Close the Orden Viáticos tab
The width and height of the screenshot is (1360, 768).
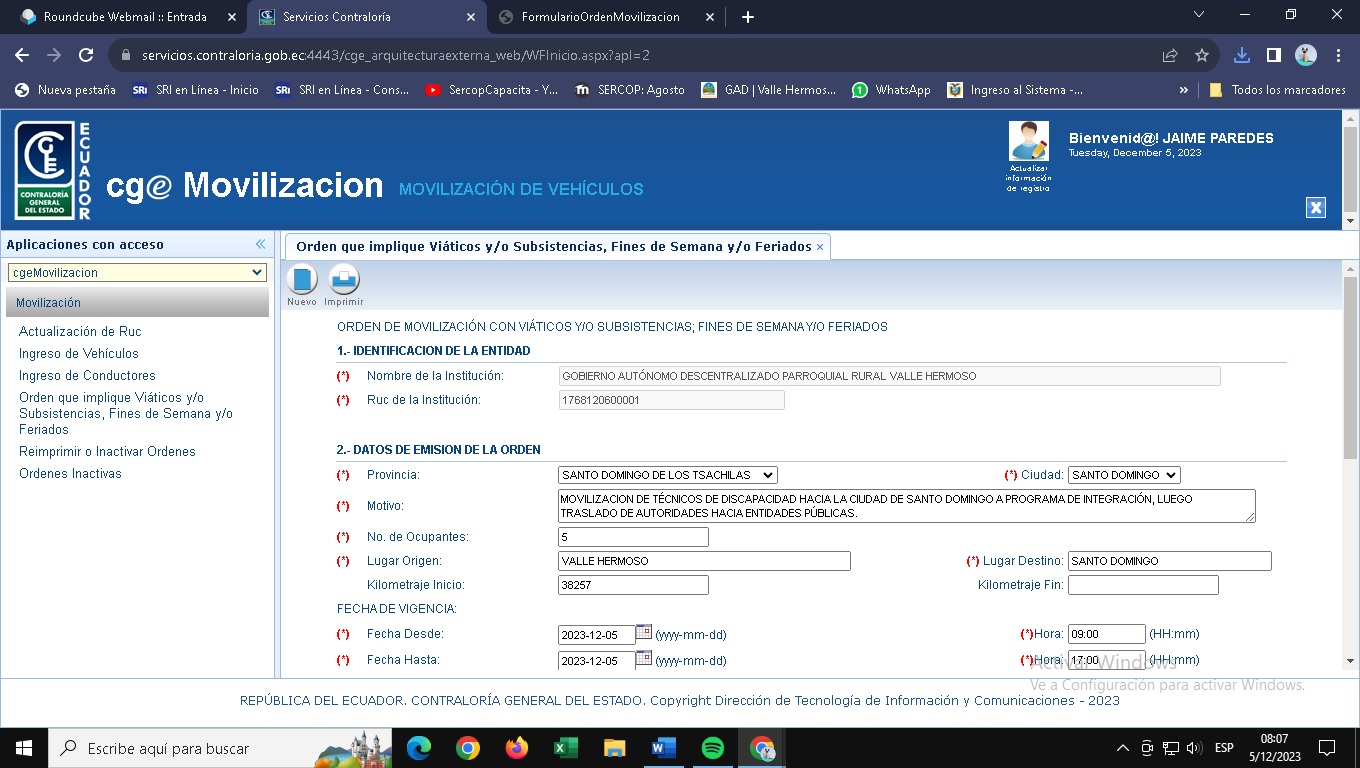coord(820,247)
